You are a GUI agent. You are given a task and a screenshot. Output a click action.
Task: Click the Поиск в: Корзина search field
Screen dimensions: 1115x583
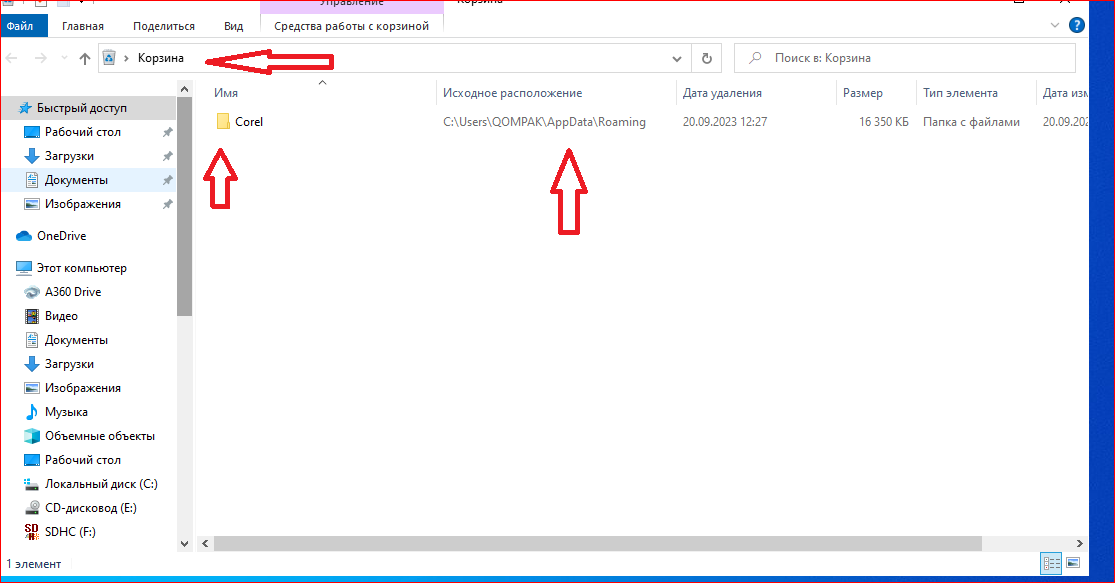tap(905, 58)
